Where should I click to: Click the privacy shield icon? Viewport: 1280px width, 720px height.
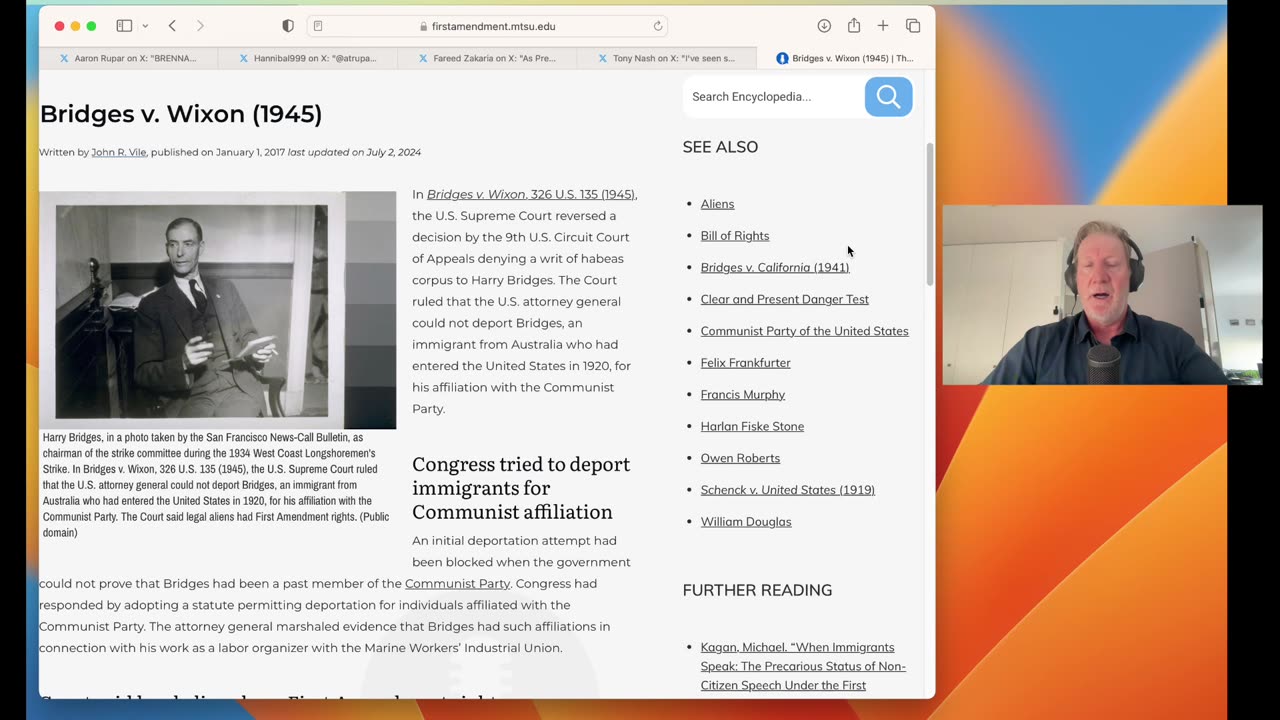coord(288,26)
